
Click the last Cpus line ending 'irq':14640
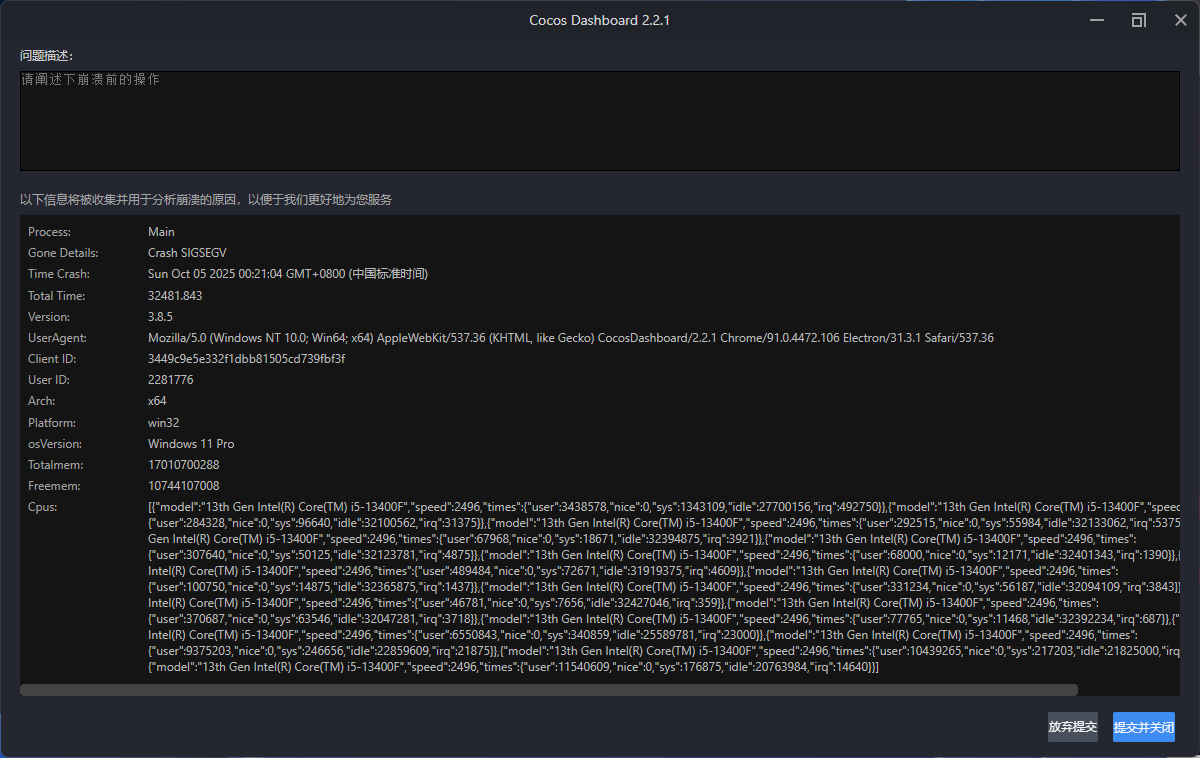tap(513, 667)
